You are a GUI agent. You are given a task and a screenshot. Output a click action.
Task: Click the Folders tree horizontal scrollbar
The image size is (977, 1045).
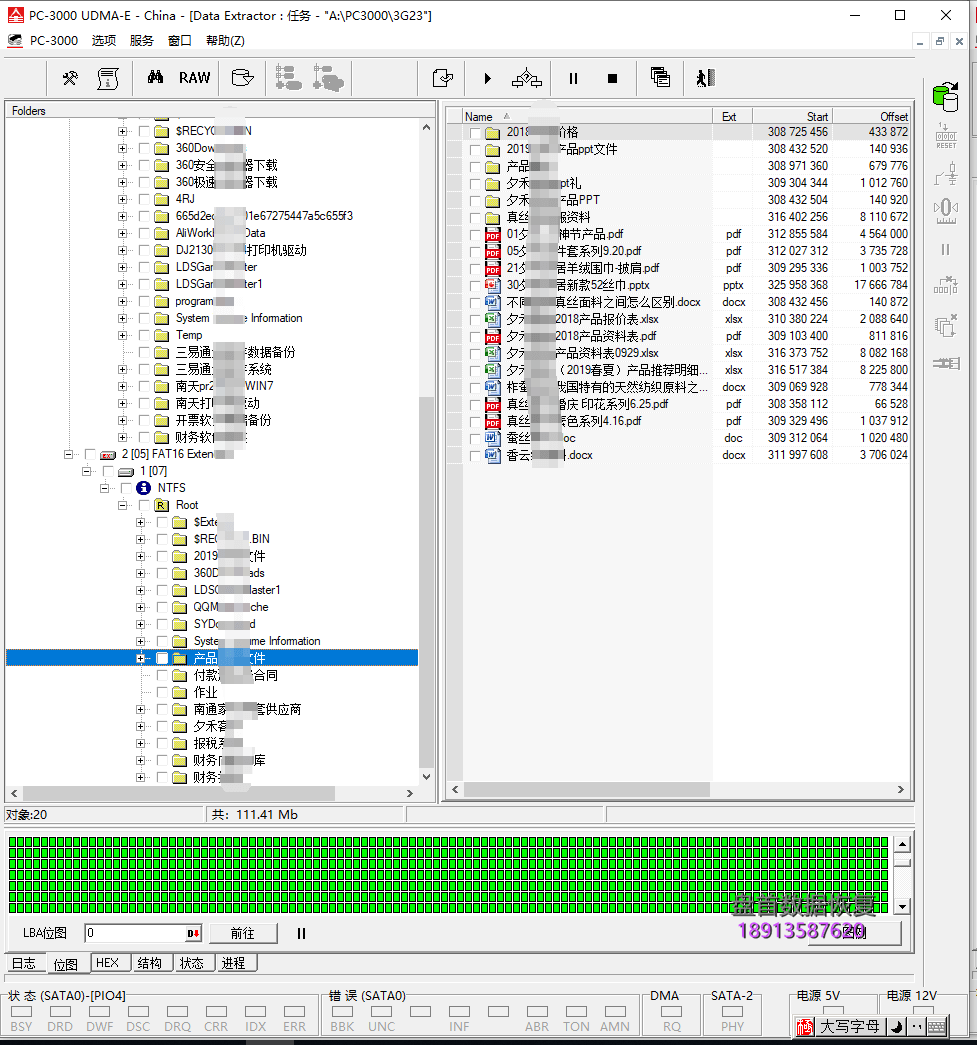tap(210, 793)
